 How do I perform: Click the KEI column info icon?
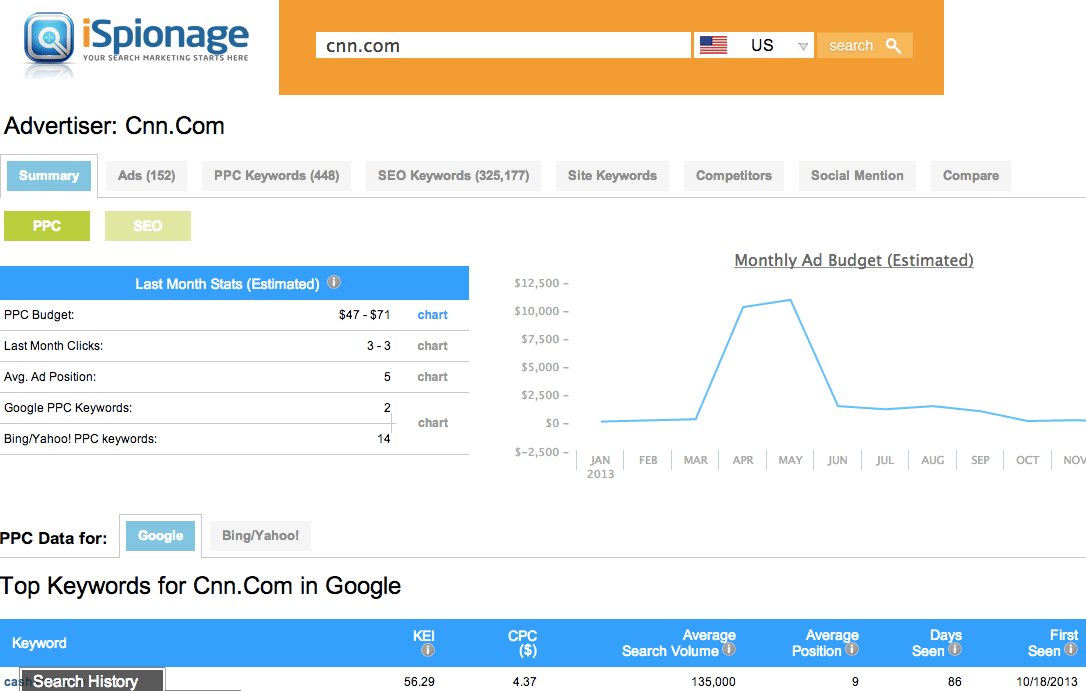pos(428,651)
